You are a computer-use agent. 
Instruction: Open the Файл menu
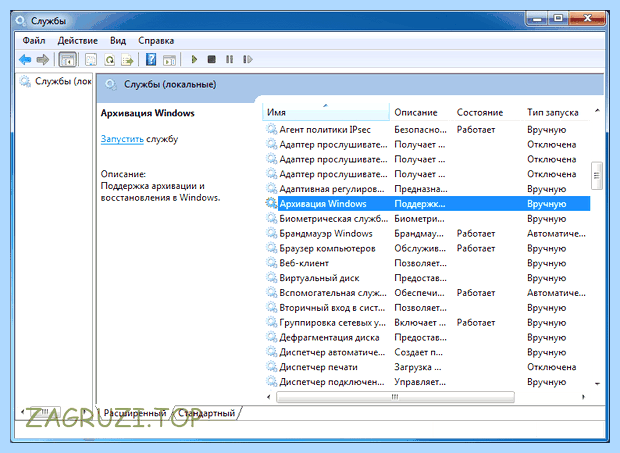click(34, 41)
